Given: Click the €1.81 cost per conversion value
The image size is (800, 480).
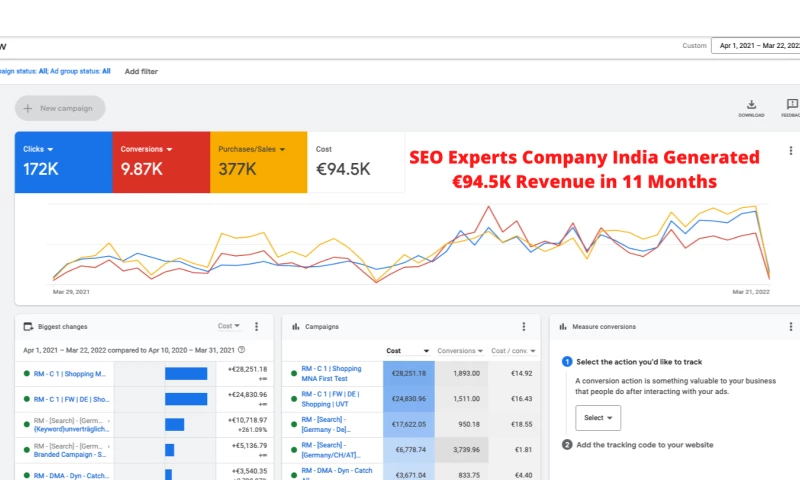Looking at the screenshot, I should pos(523,450).
